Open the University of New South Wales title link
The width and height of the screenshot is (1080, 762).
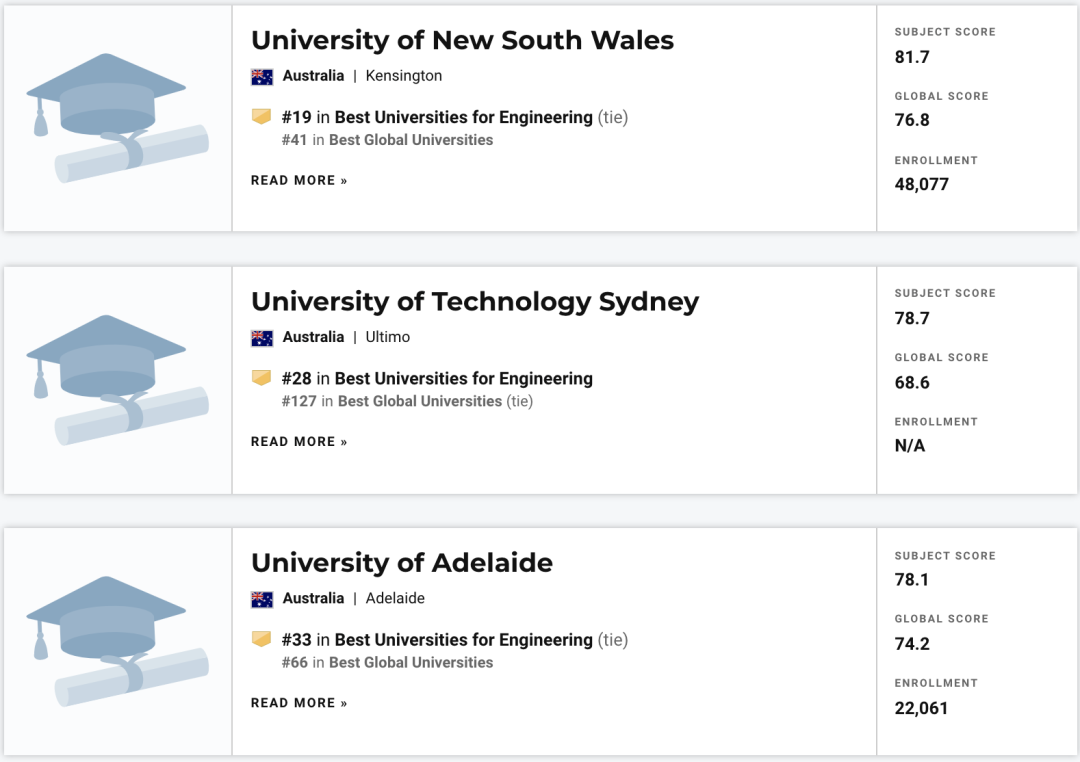tap(462, 40)
